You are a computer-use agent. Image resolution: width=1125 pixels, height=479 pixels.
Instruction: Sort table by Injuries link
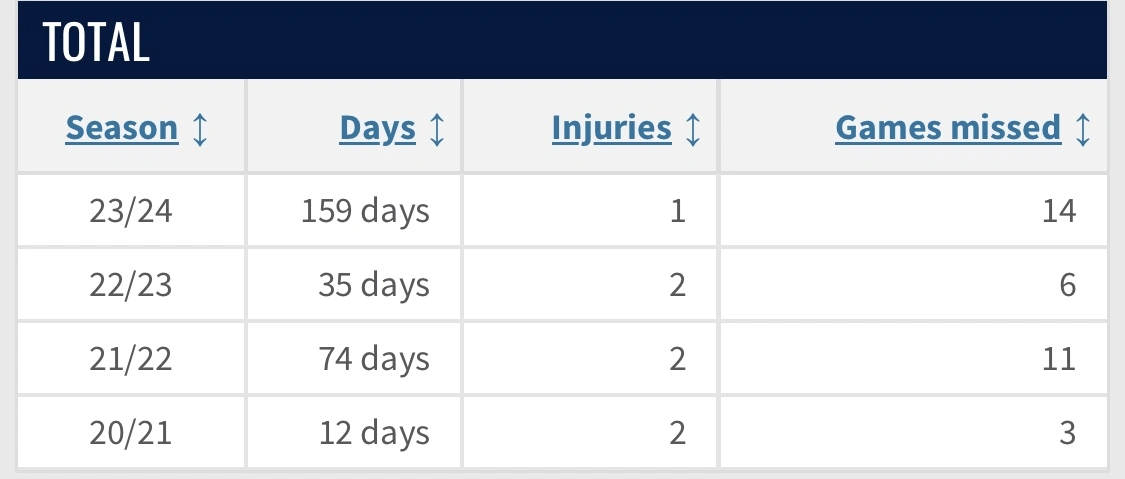pos(611,129)
